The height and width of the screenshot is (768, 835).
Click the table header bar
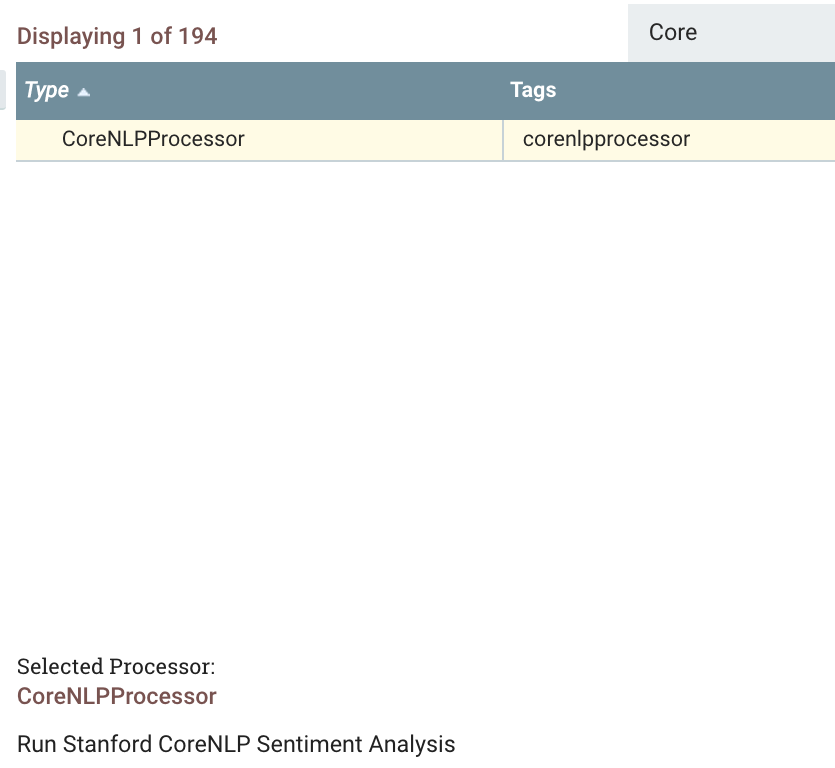pyautogui.click(x=300, y=90)
